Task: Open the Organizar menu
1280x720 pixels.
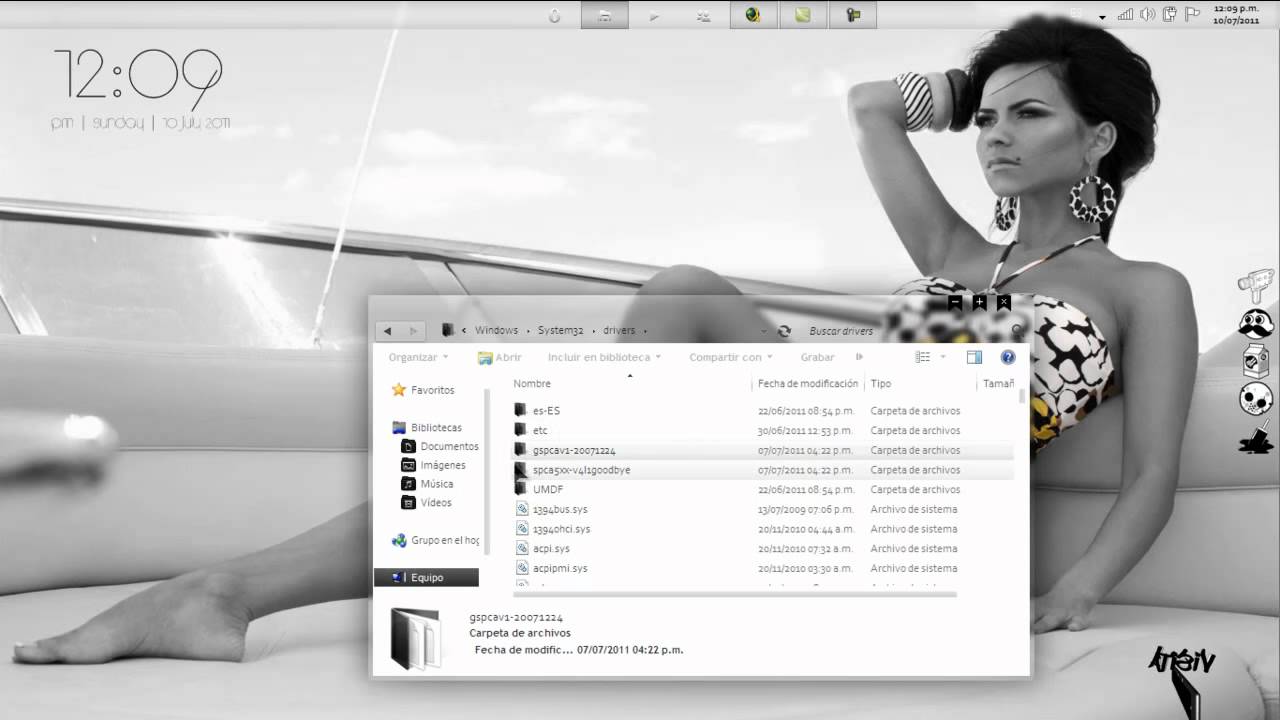Action: click(418, 357)
